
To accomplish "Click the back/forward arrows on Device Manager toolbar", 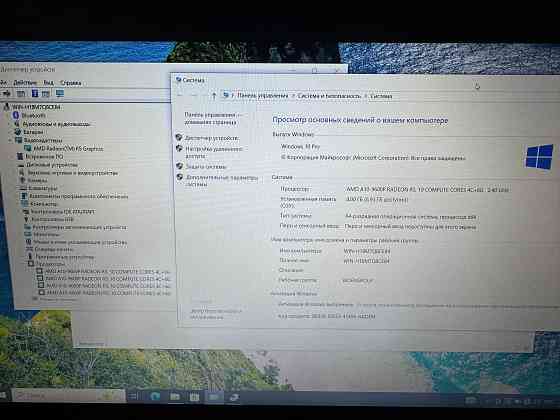I will pyautogui.click(x=6, y=93).
